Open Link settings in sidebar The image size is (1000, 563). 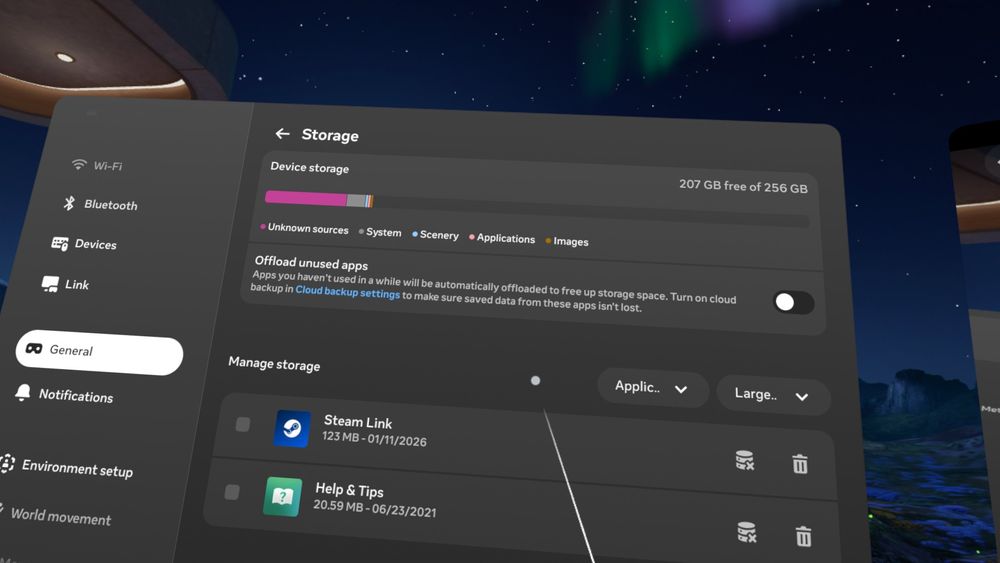(x=65, y=284)
